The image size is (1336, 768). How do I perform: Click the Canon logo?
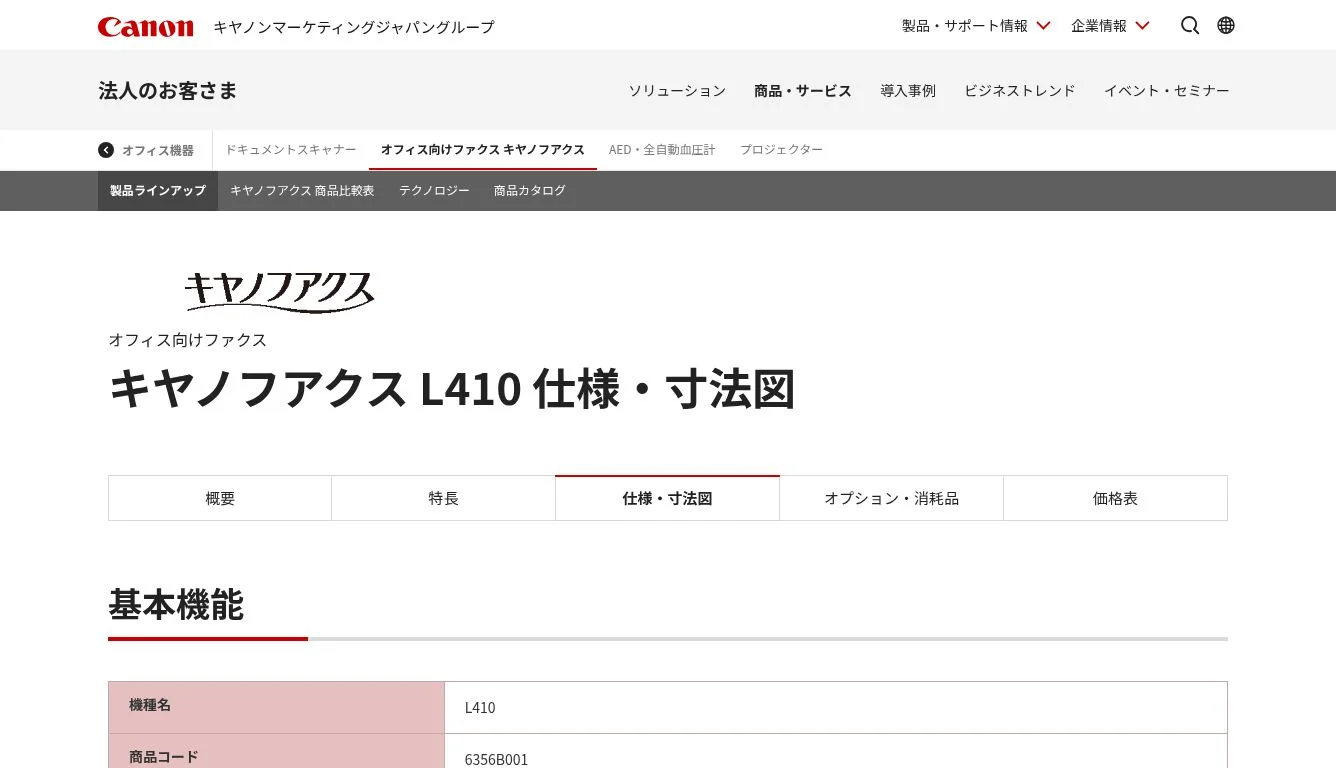click(146, 26)
